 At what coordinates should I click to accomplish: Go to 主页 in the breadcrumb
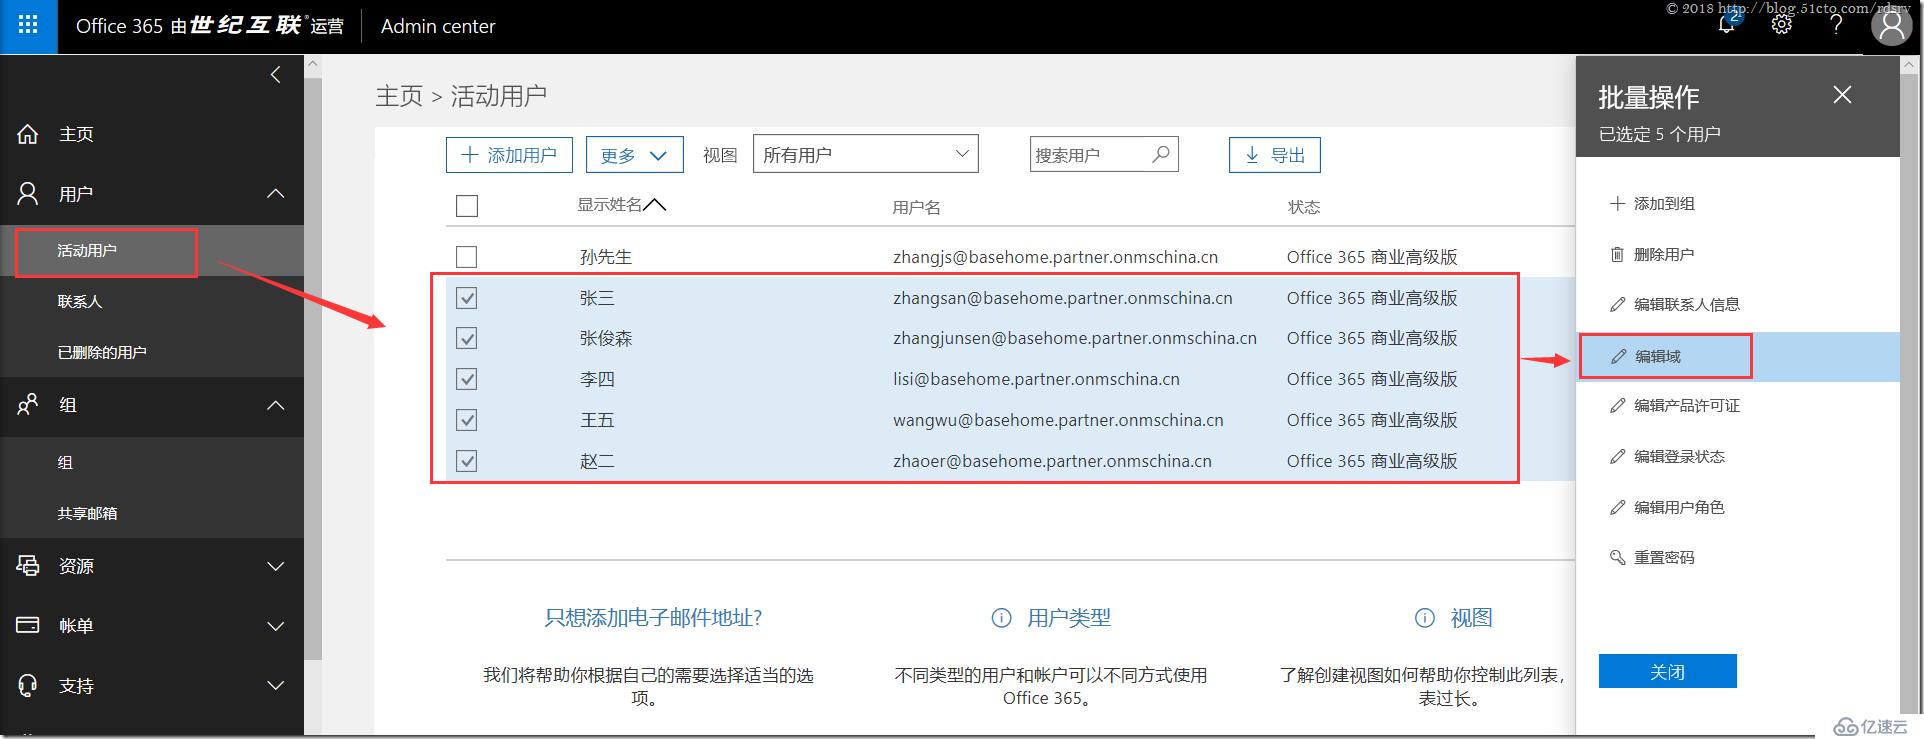click(x=399, y=96)
